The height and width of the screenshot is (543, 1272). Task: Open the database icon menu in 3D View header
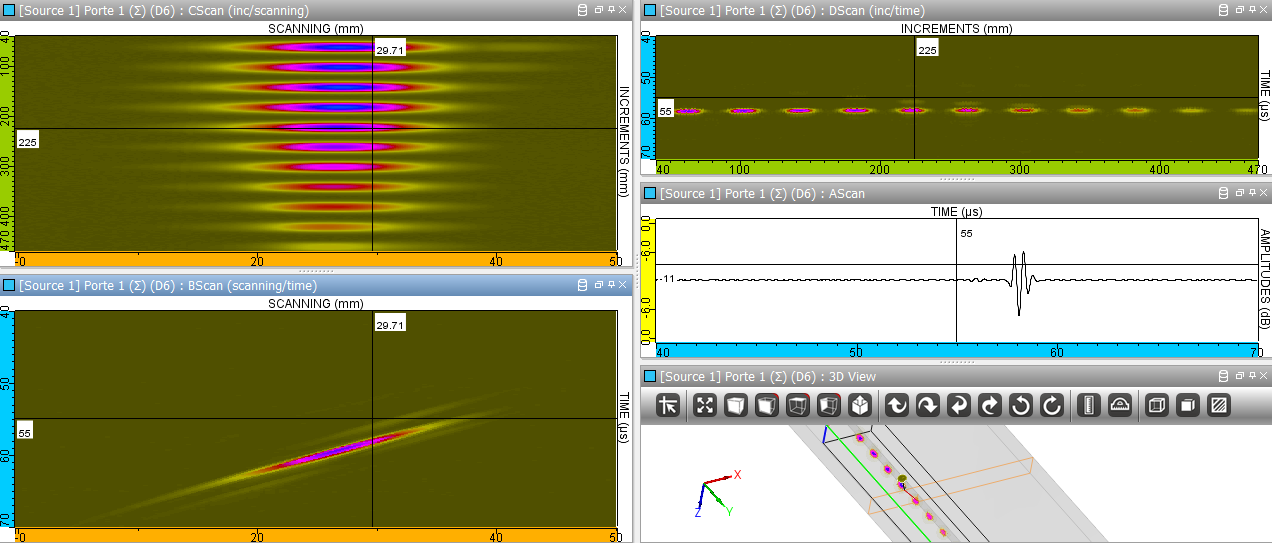click(x=1223, y=376)
